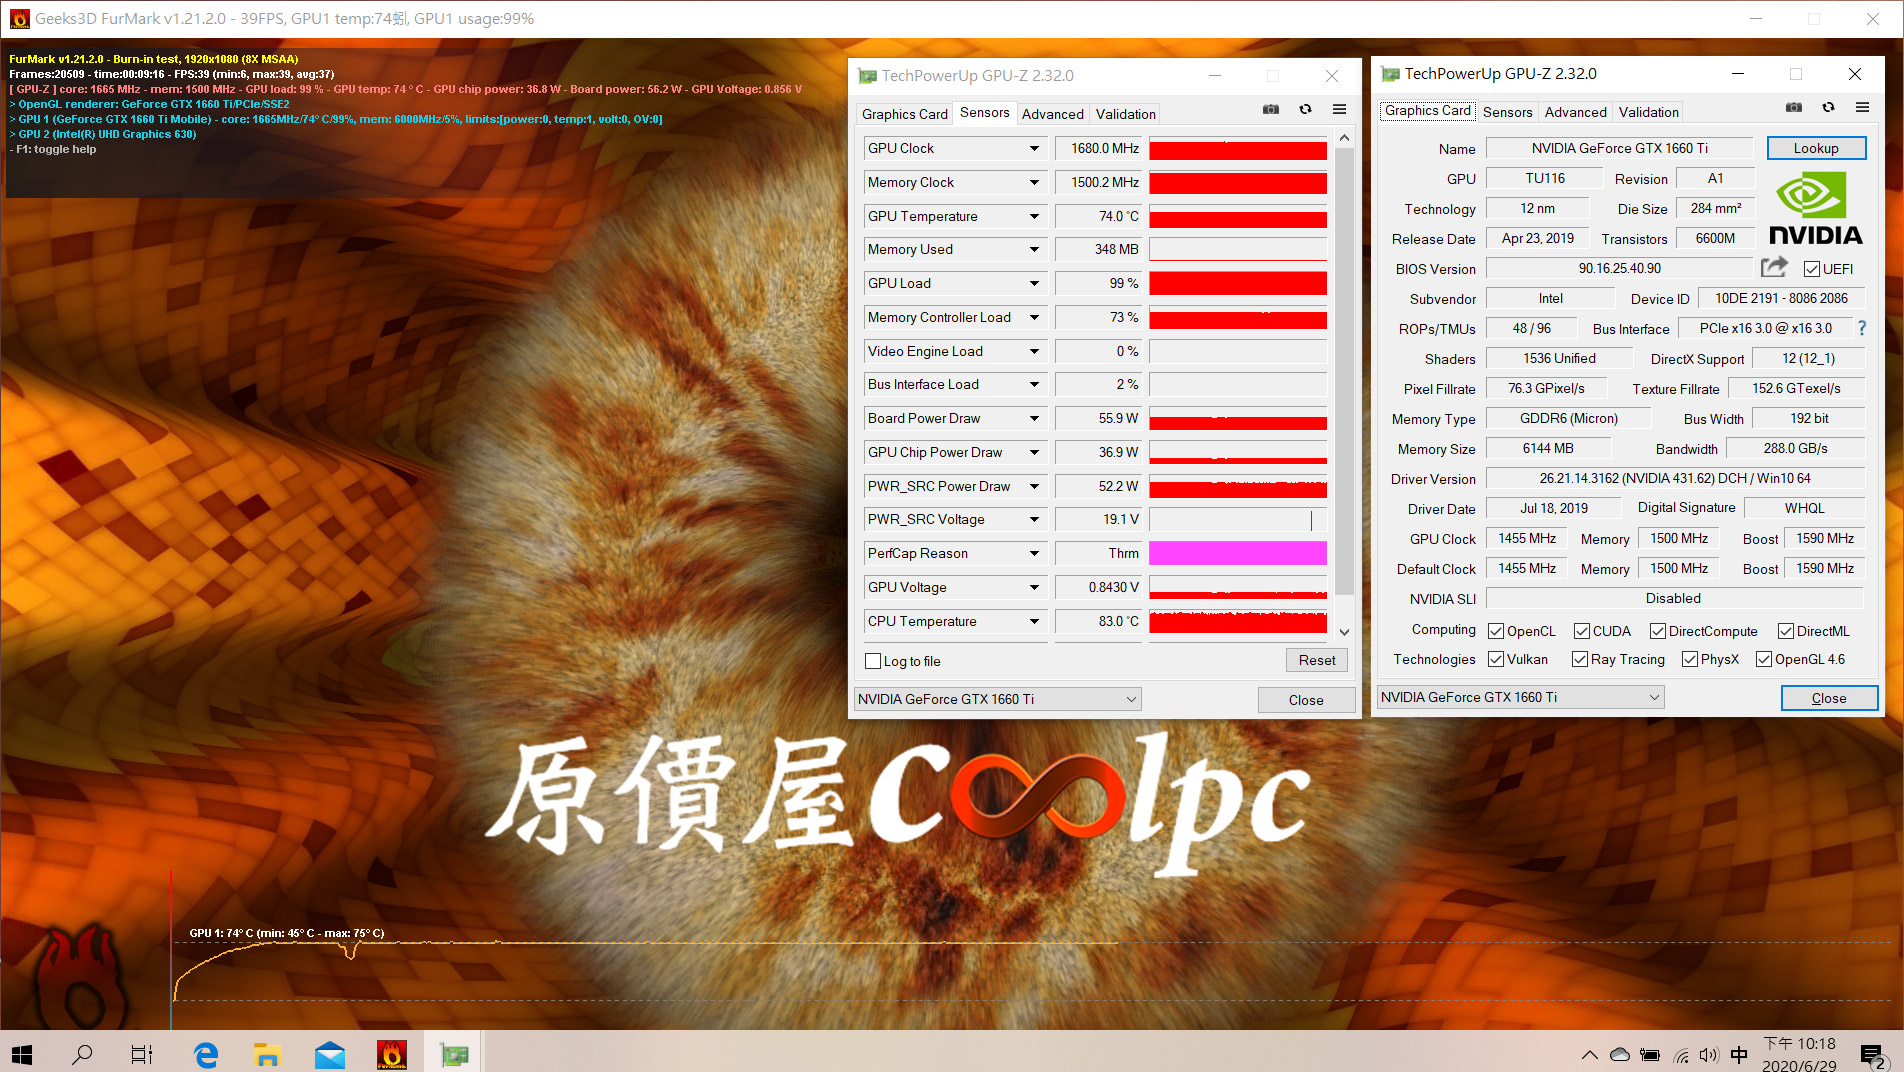Viewport: 1904px width, 1072px height.
Task: Select the Validation tab in the right GPU-Z window
Action: tap(1648, 112)
